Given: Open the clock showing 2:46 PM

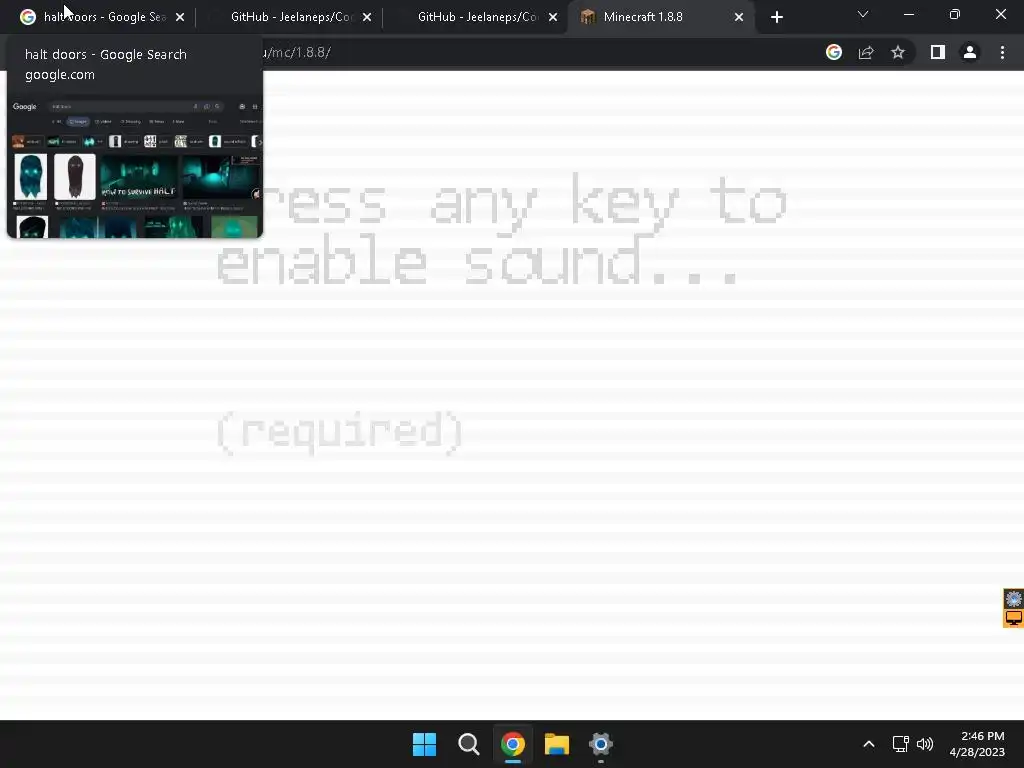Looking at the screenshot, I should pyautogui.click(x=977, y=744).
